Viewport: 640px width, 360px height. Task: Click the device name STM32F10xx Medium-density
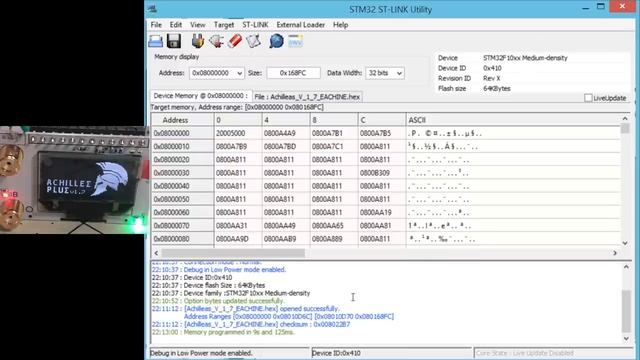(525, 58)
